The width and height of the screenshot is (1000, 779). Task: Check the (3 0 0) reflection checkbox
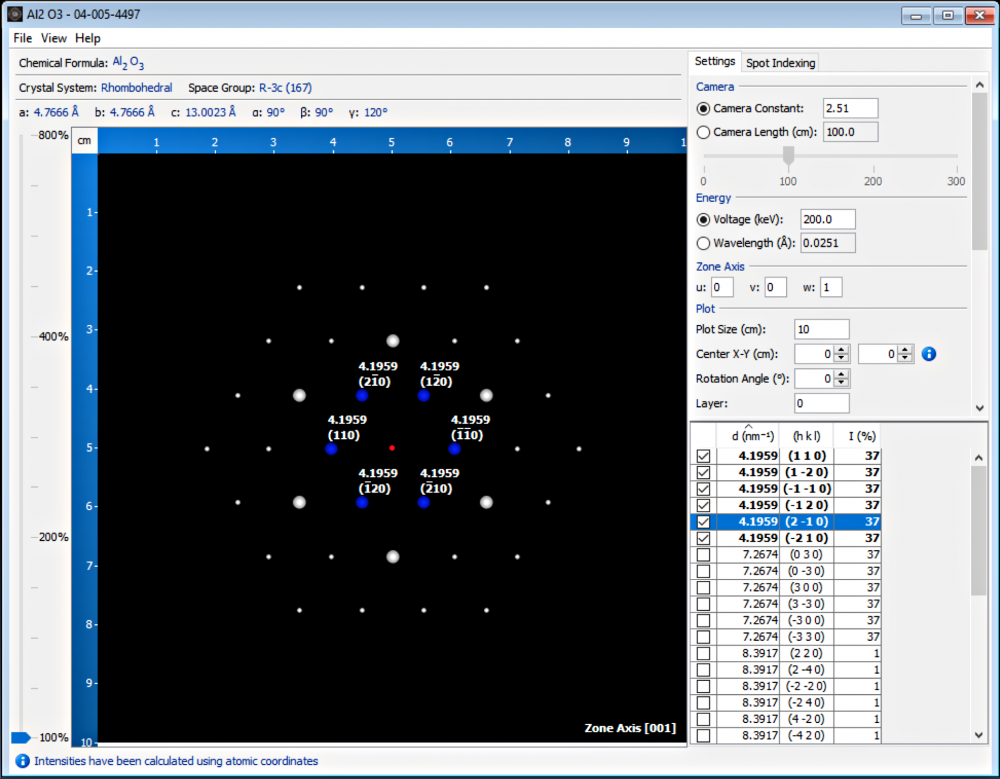[x=703, y=588]
